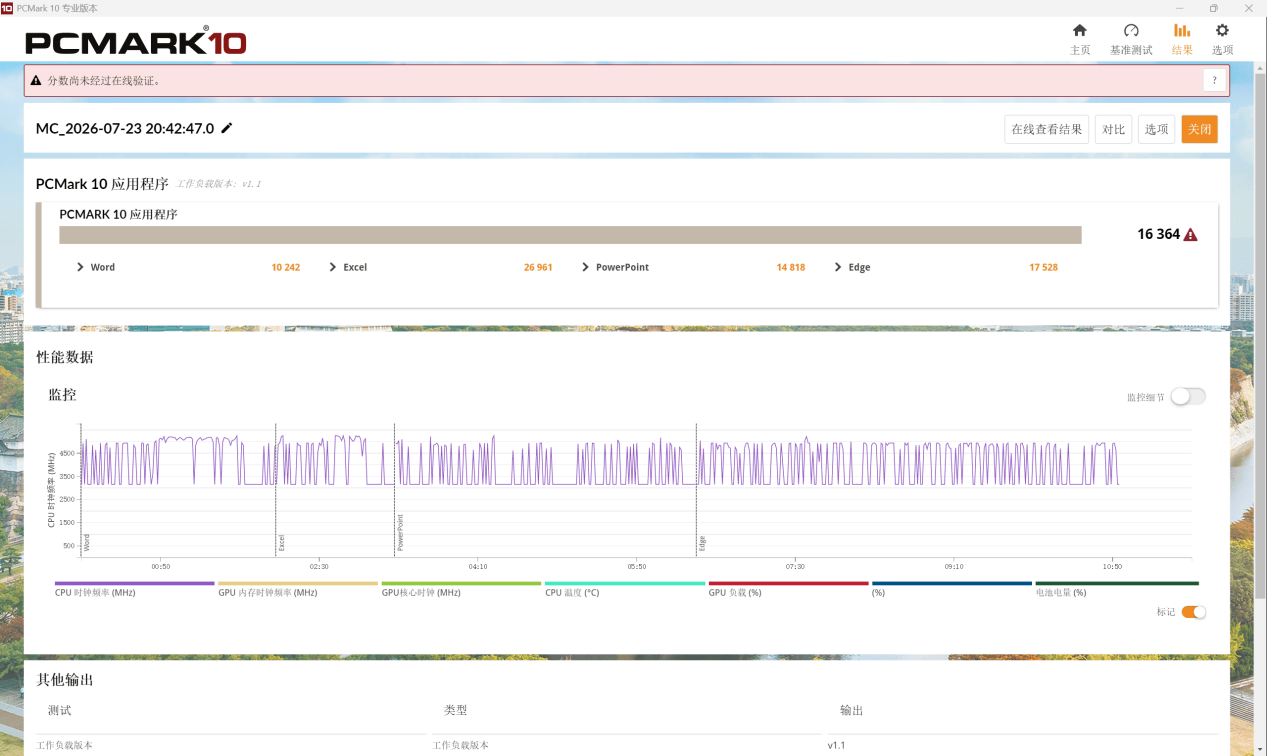The height and width of the screenshot is (756, 1267).
Task: Click the pencil icon to rename result
Action: (x=227, y=128)
